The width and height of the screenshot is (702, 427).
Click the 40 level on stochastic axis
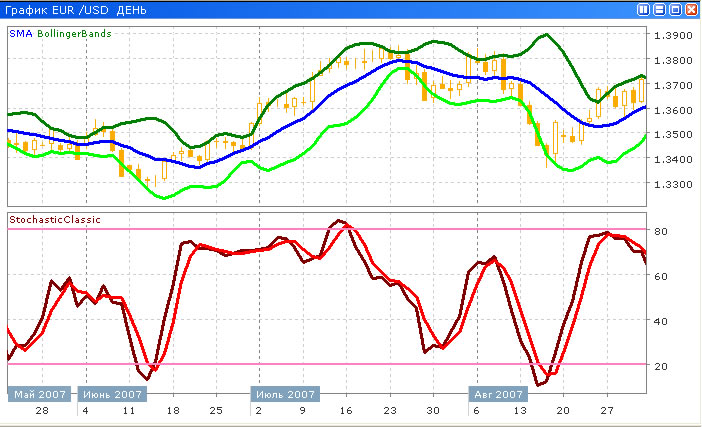click(x=661, y=321)
